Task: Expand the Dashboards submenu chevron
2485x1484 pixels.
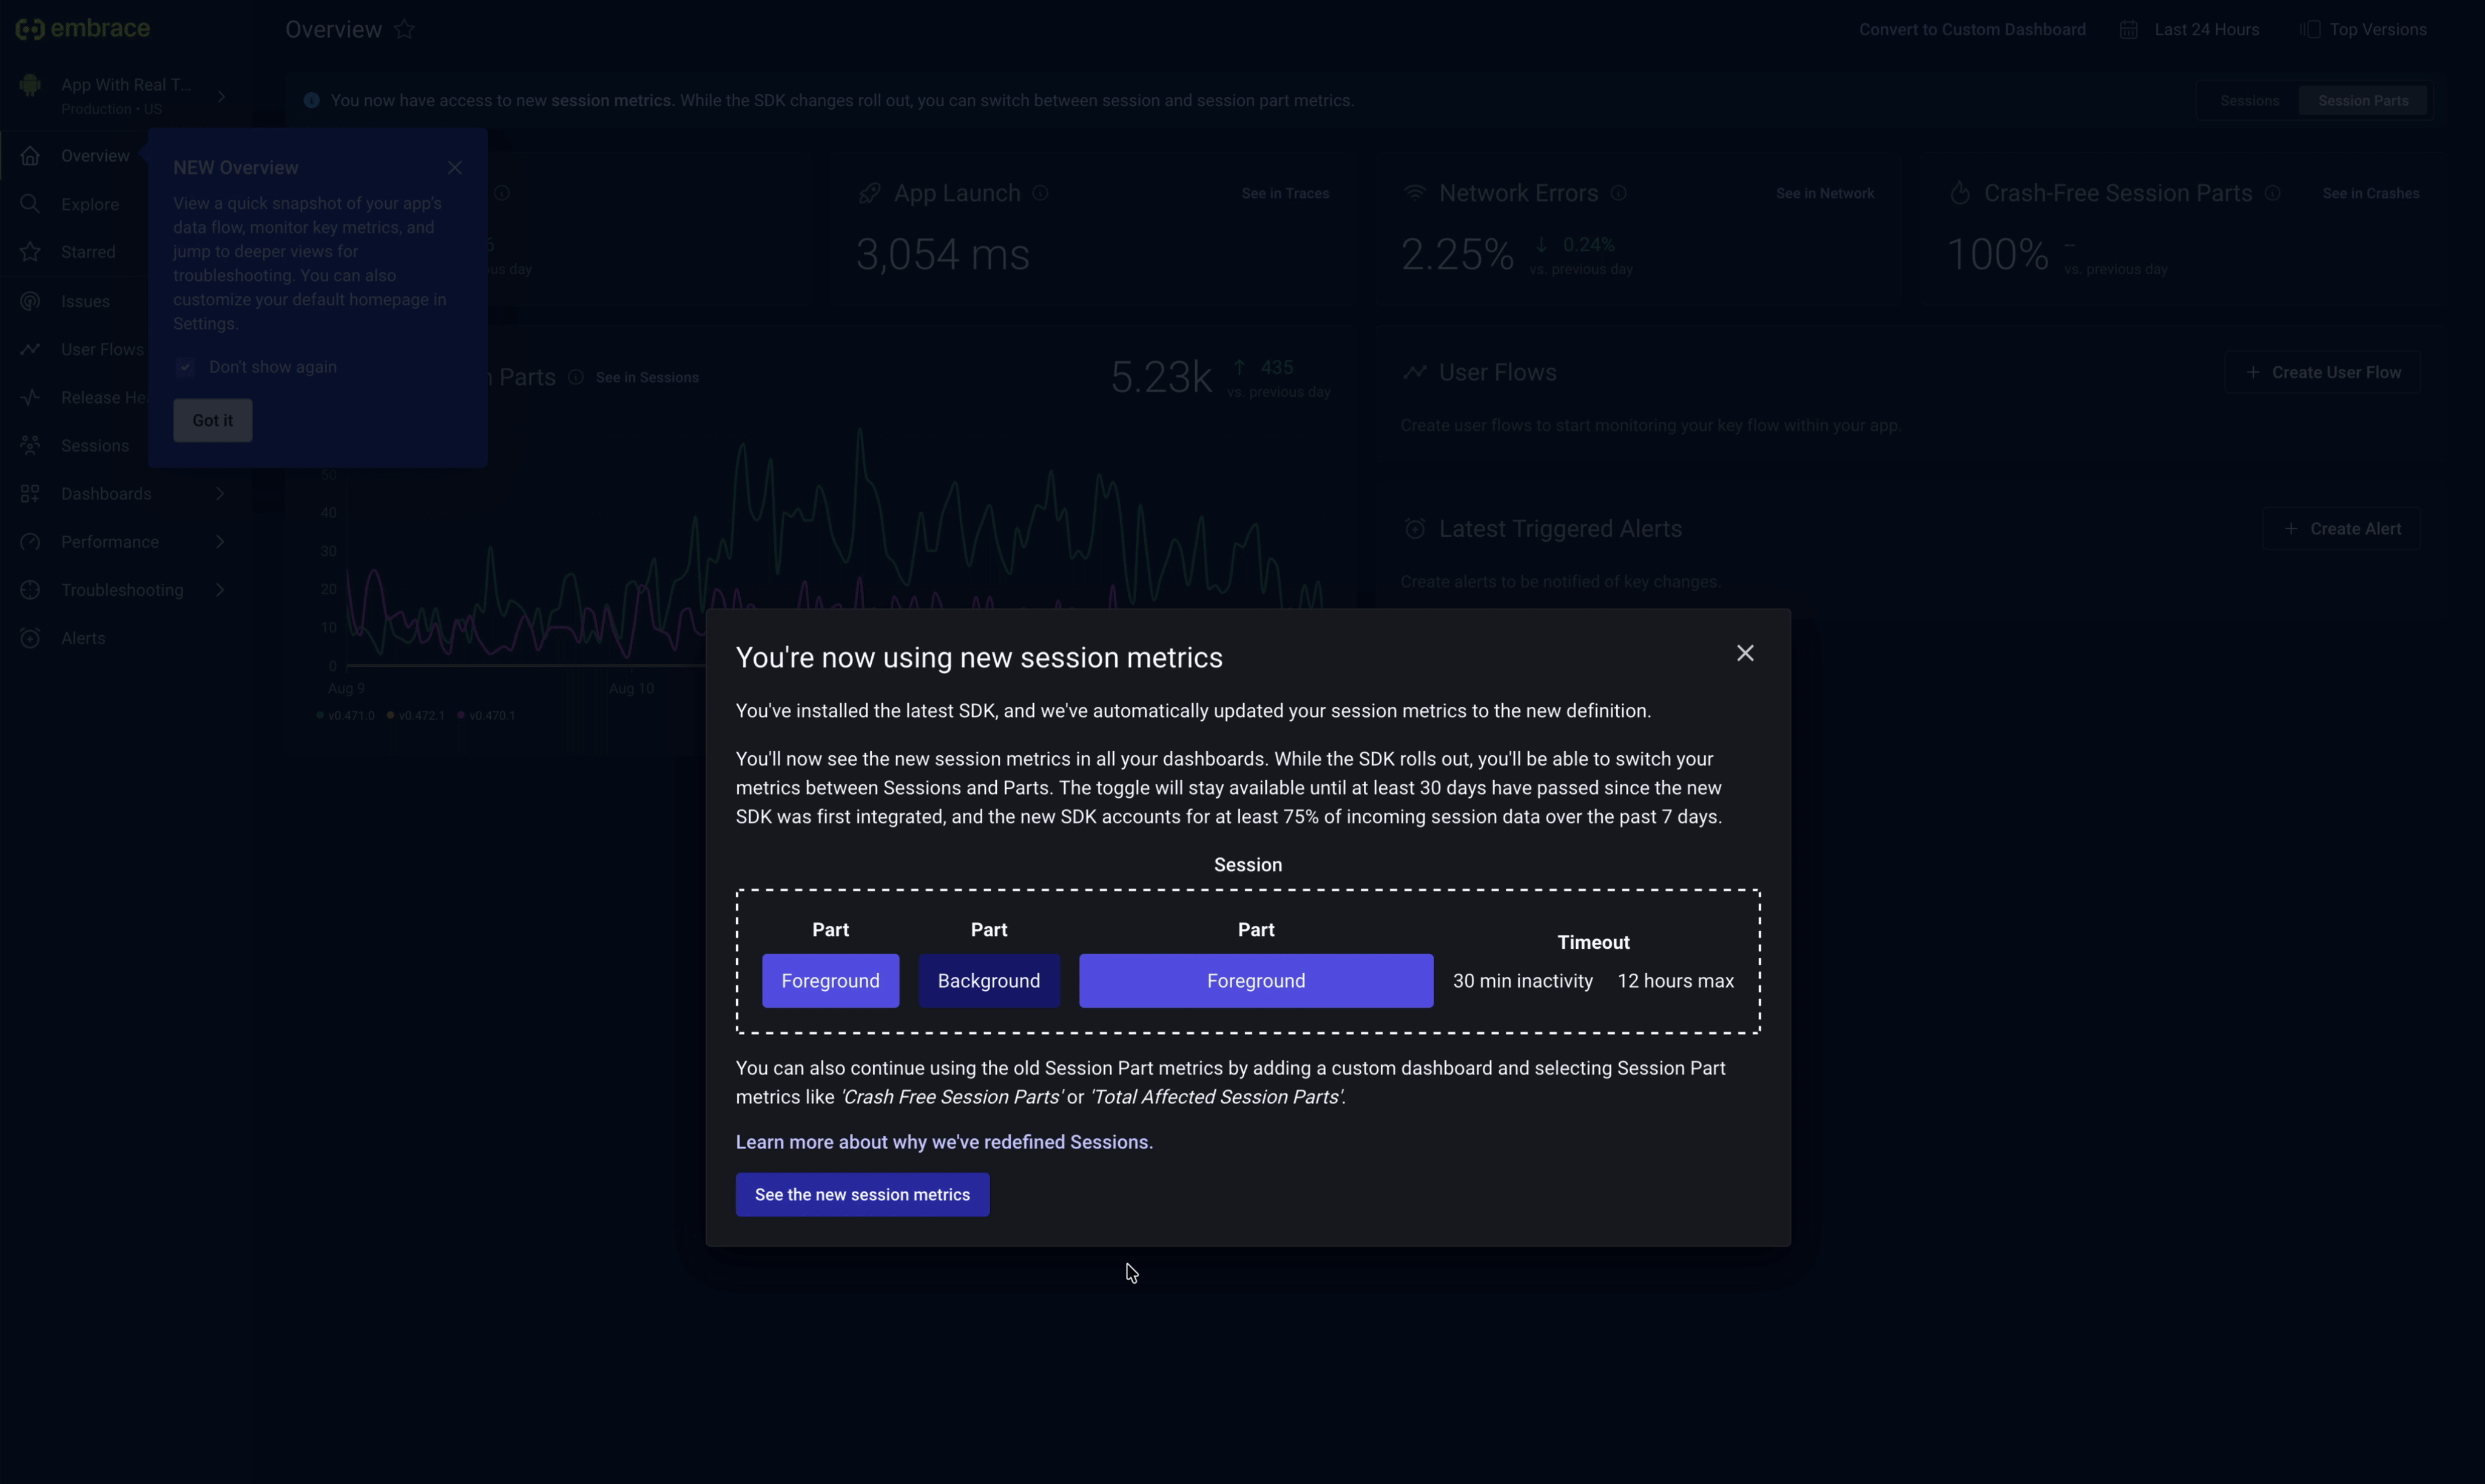Action: [x=220, y=494]
